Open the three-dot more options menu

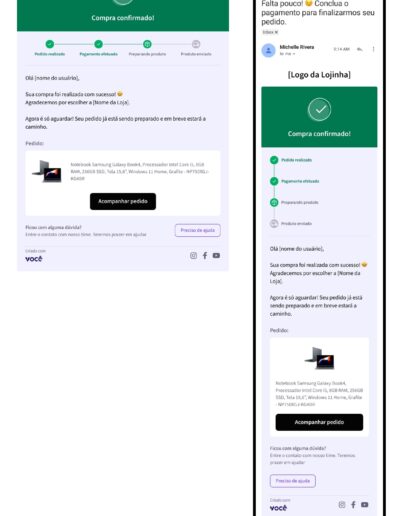(373, 49)
